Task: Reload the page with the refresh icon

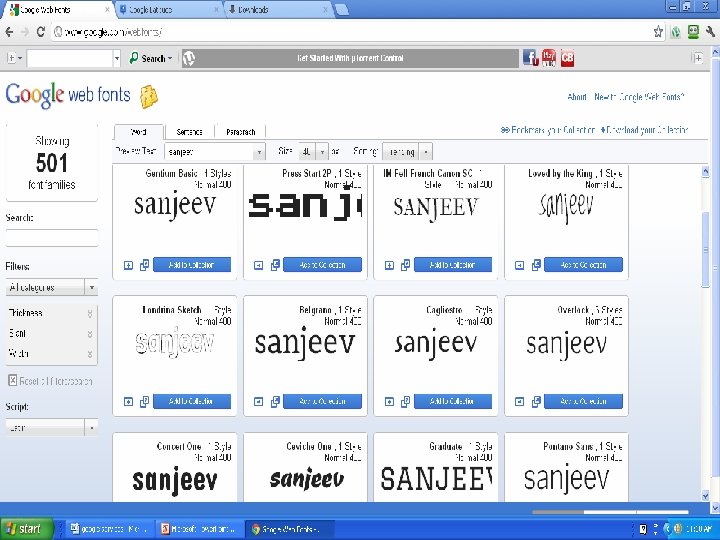Action: [x=40, y=32]
